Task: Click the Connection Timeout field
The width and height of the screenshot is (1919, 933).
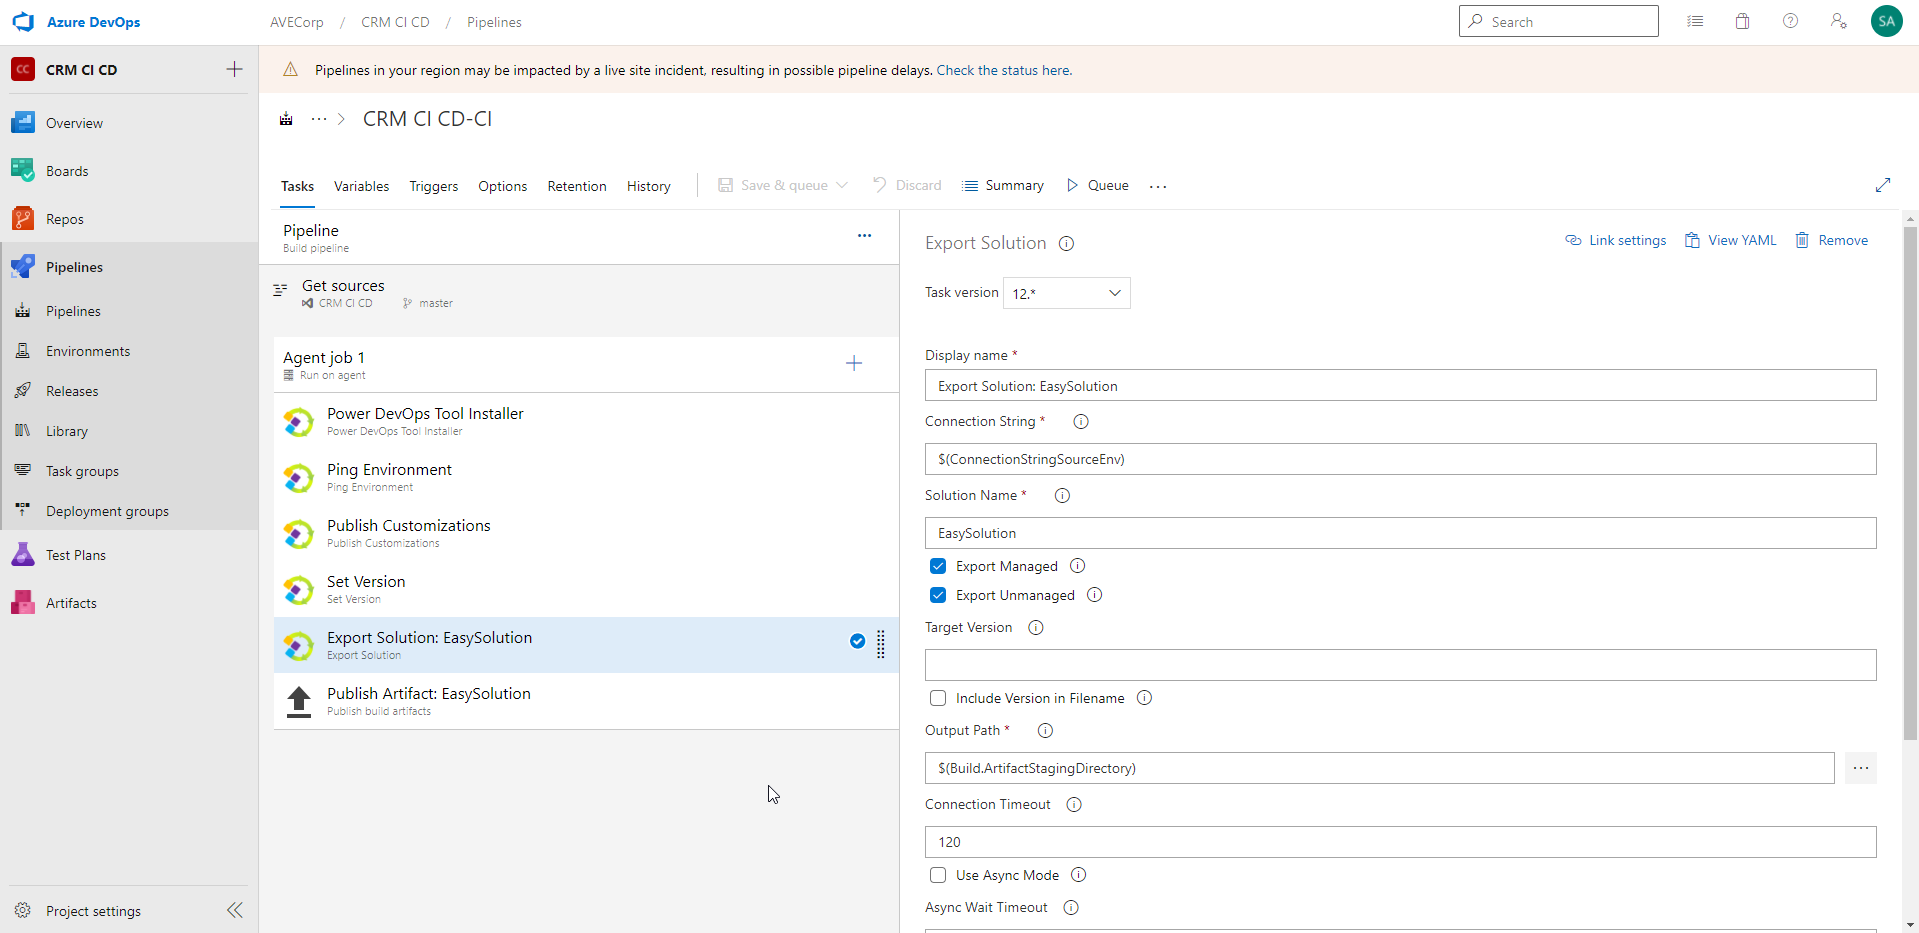Action: pyautogui.click(x=1400, y=842)
